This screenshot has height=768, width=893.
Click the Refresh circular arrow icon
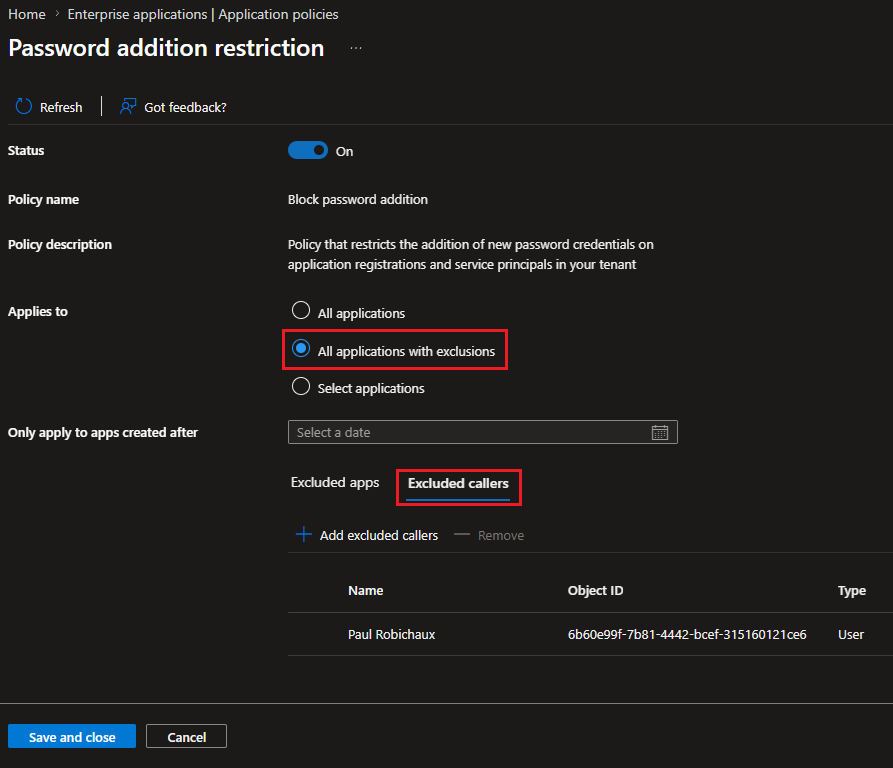(x=24, y=106)
